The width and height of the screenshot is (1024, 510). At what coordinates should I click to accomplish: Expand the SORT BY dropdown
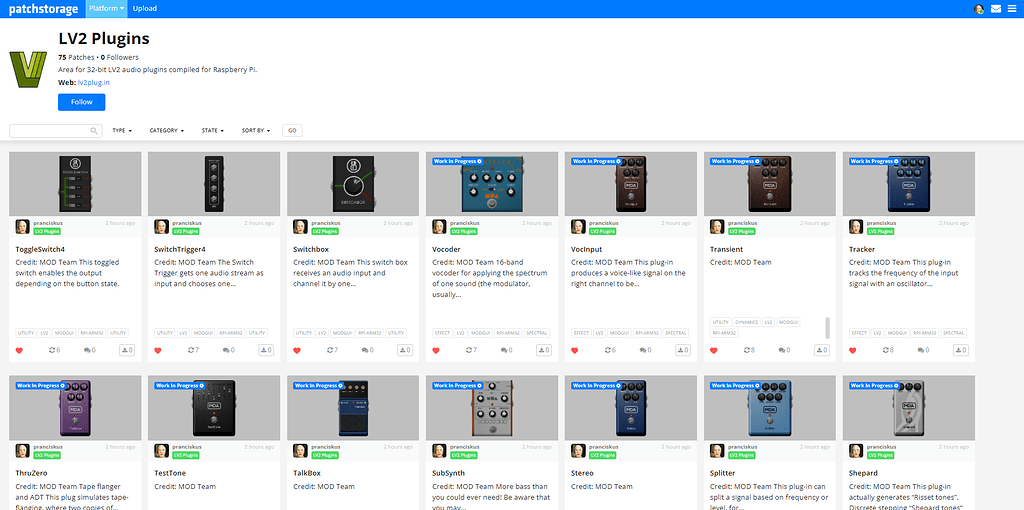point(256,131)
